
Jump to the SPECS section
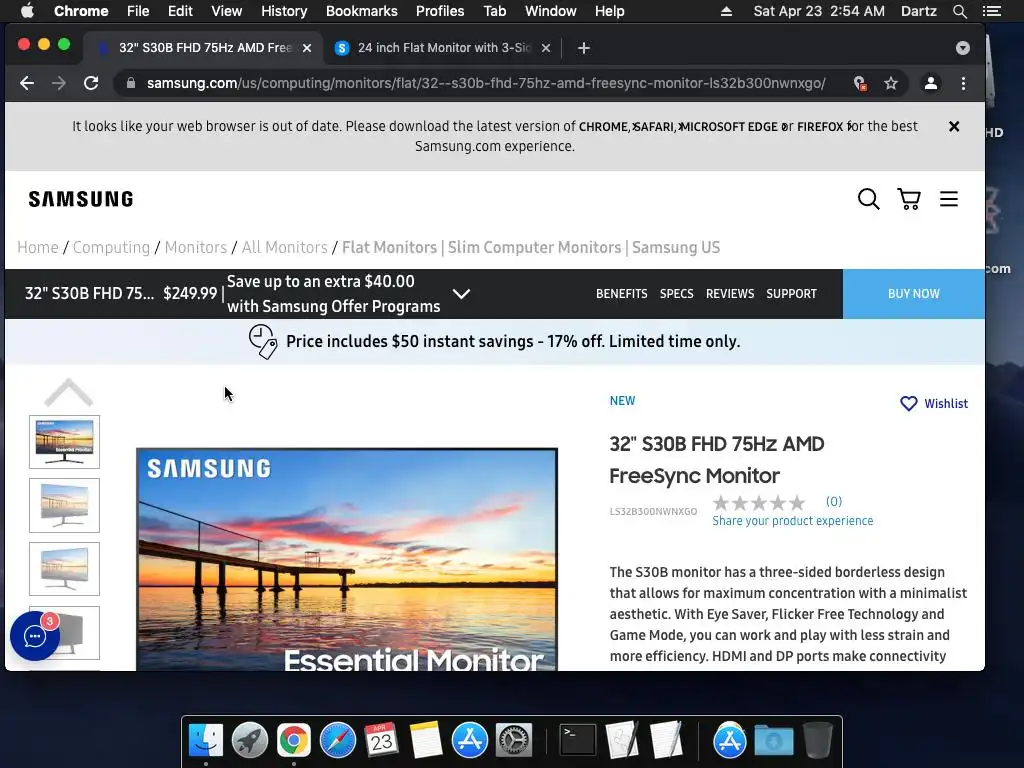click(676, 294)
